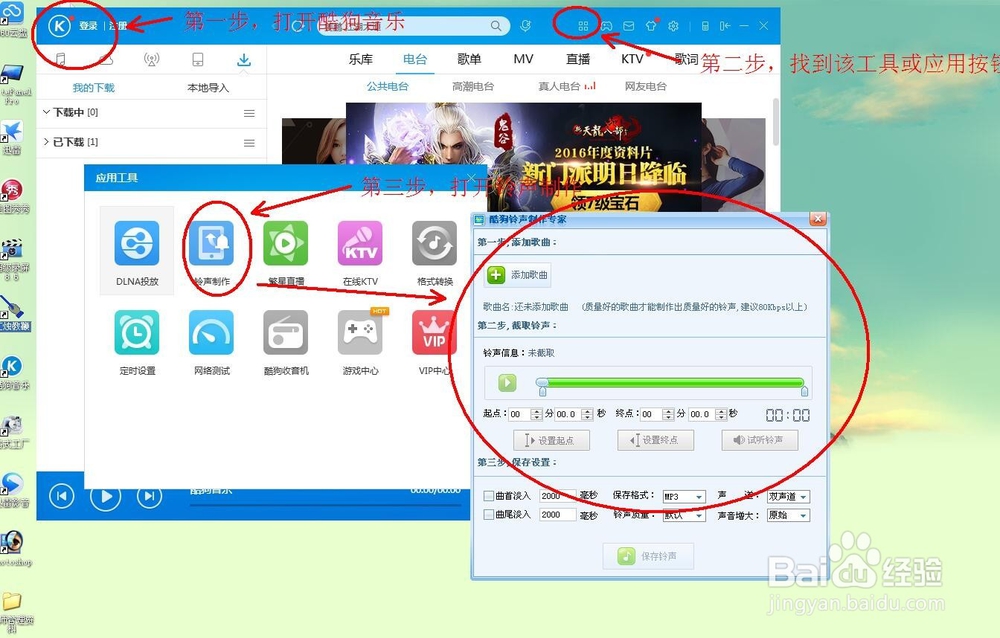
Task: Open the local music note tab icon
Action: pyautogui.click(x=60, y=60)
